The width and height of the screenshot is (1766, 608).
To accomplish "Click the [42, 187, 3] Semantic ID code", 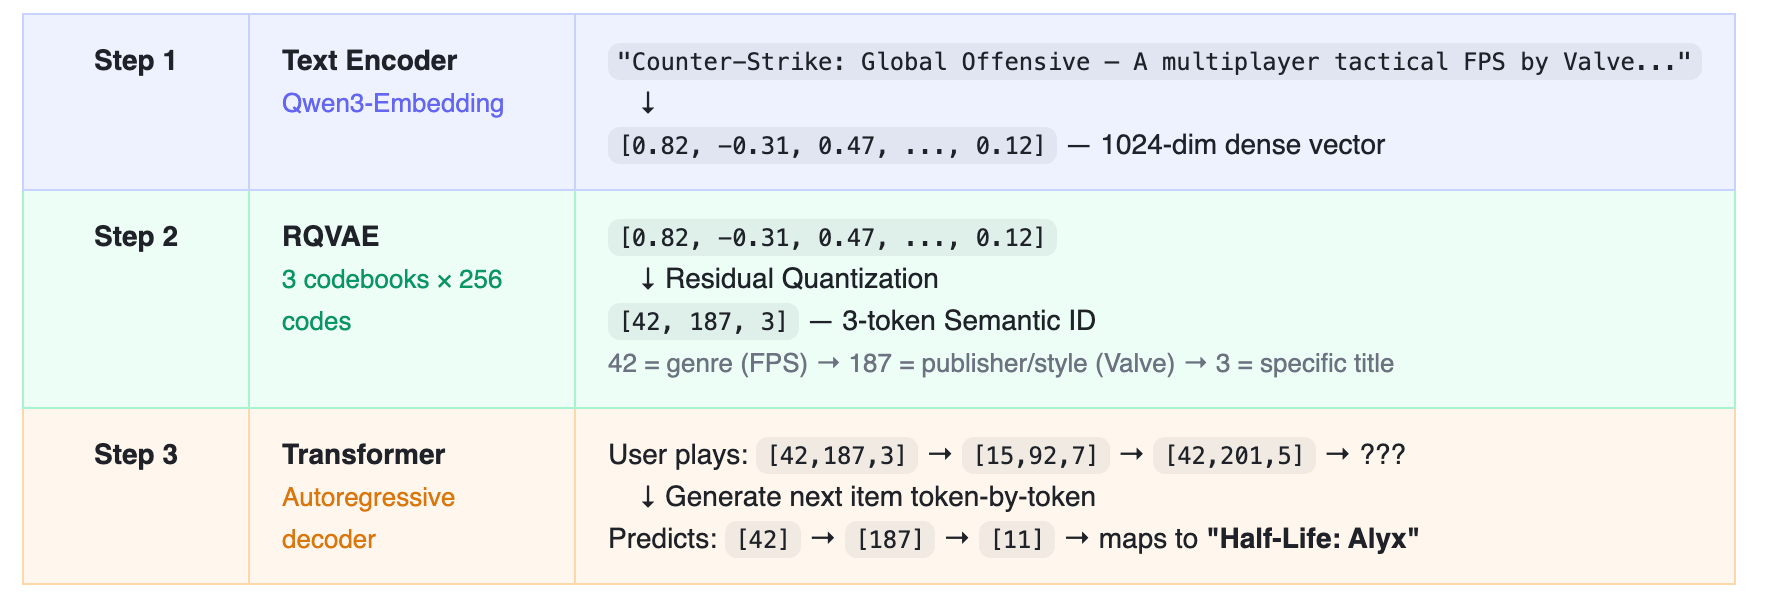I will (x=703, y=322).
